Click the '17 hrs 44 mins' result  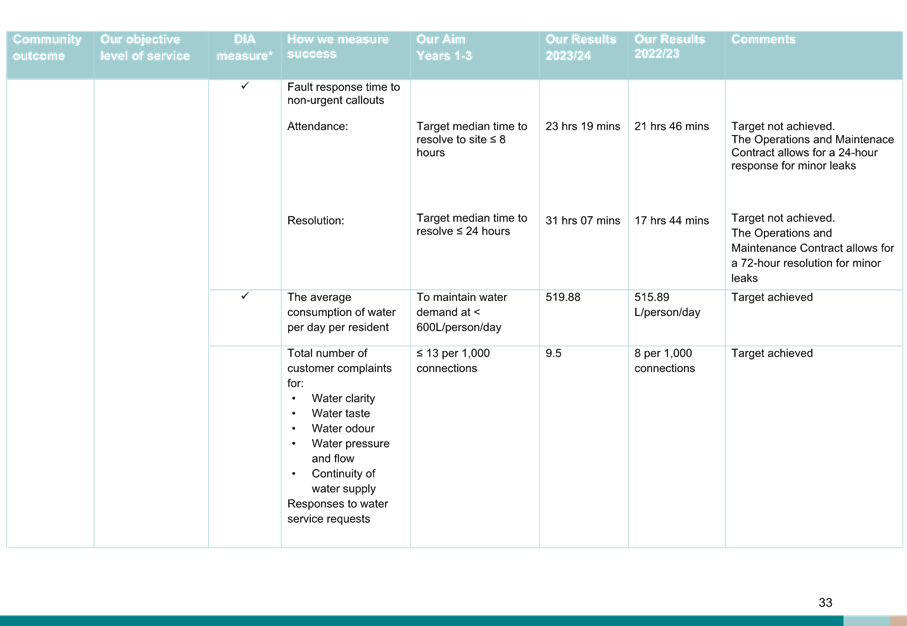[x=672, y=220]
